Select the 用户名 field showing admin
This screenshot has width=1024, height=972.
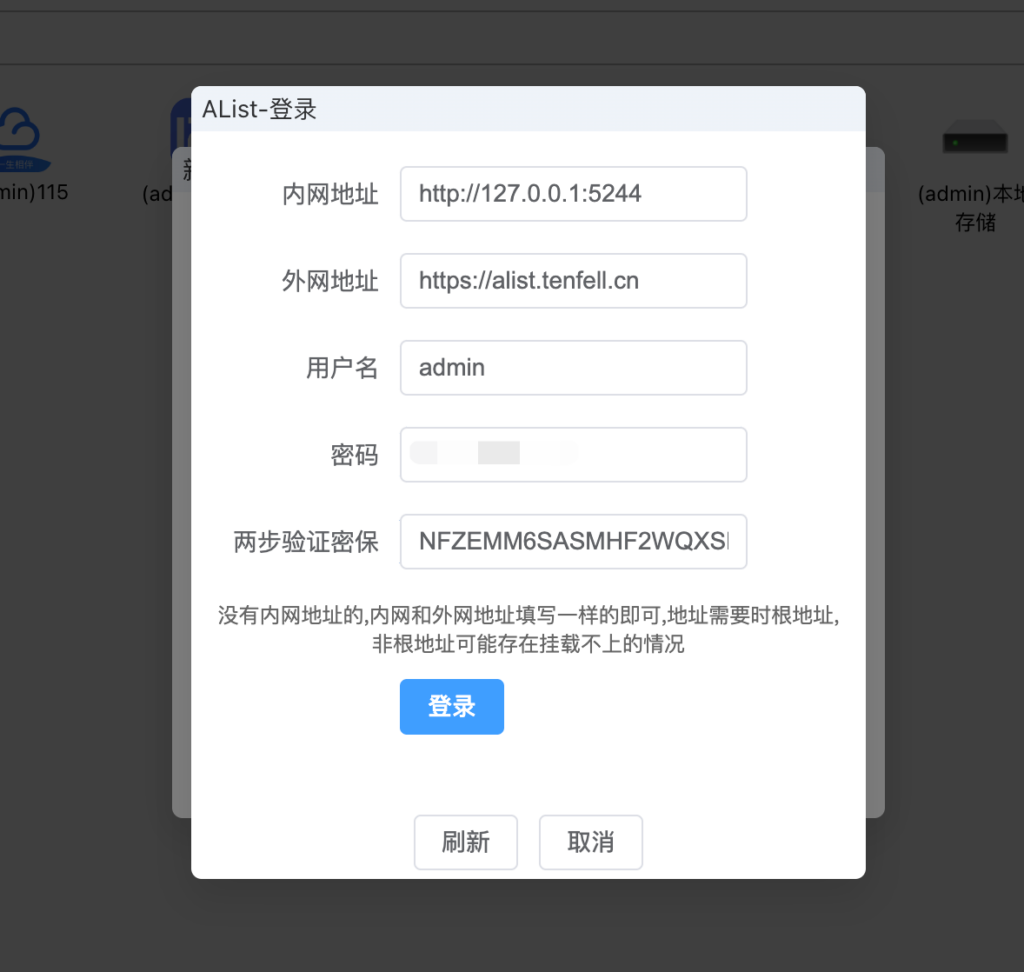click(573, 368)
